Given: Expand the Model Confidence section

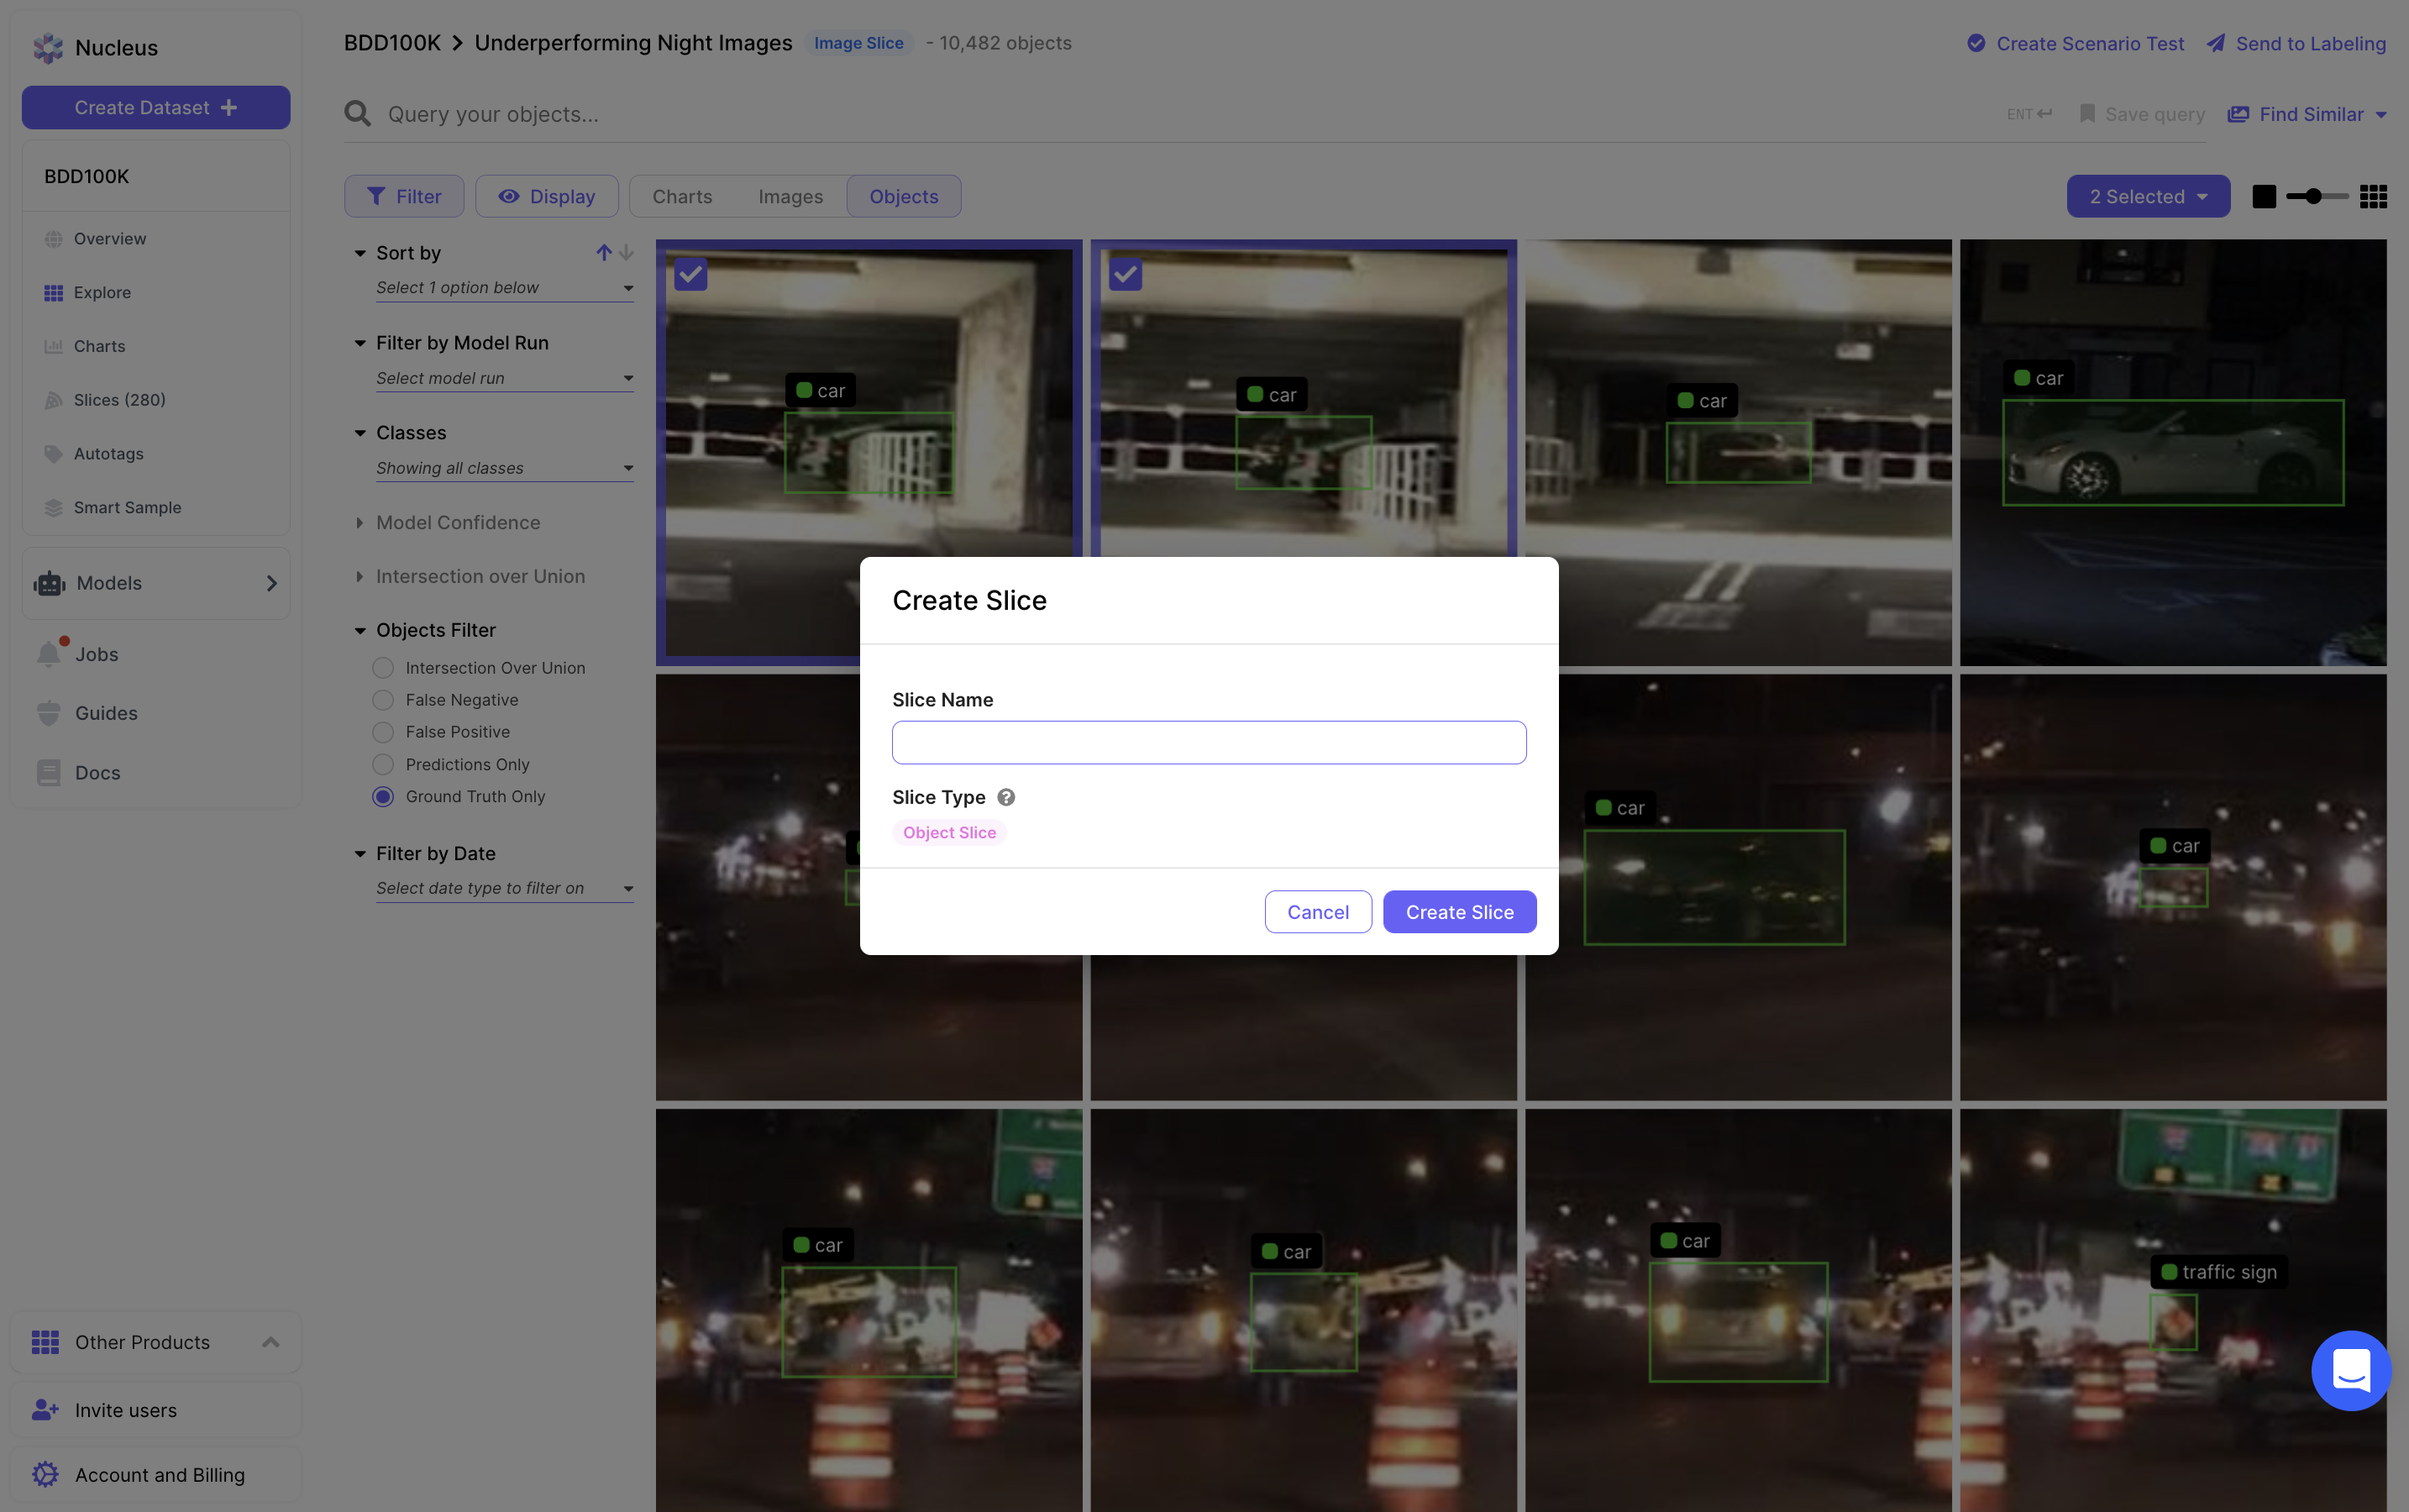Looking at the screenshot, I should [457, 522].
